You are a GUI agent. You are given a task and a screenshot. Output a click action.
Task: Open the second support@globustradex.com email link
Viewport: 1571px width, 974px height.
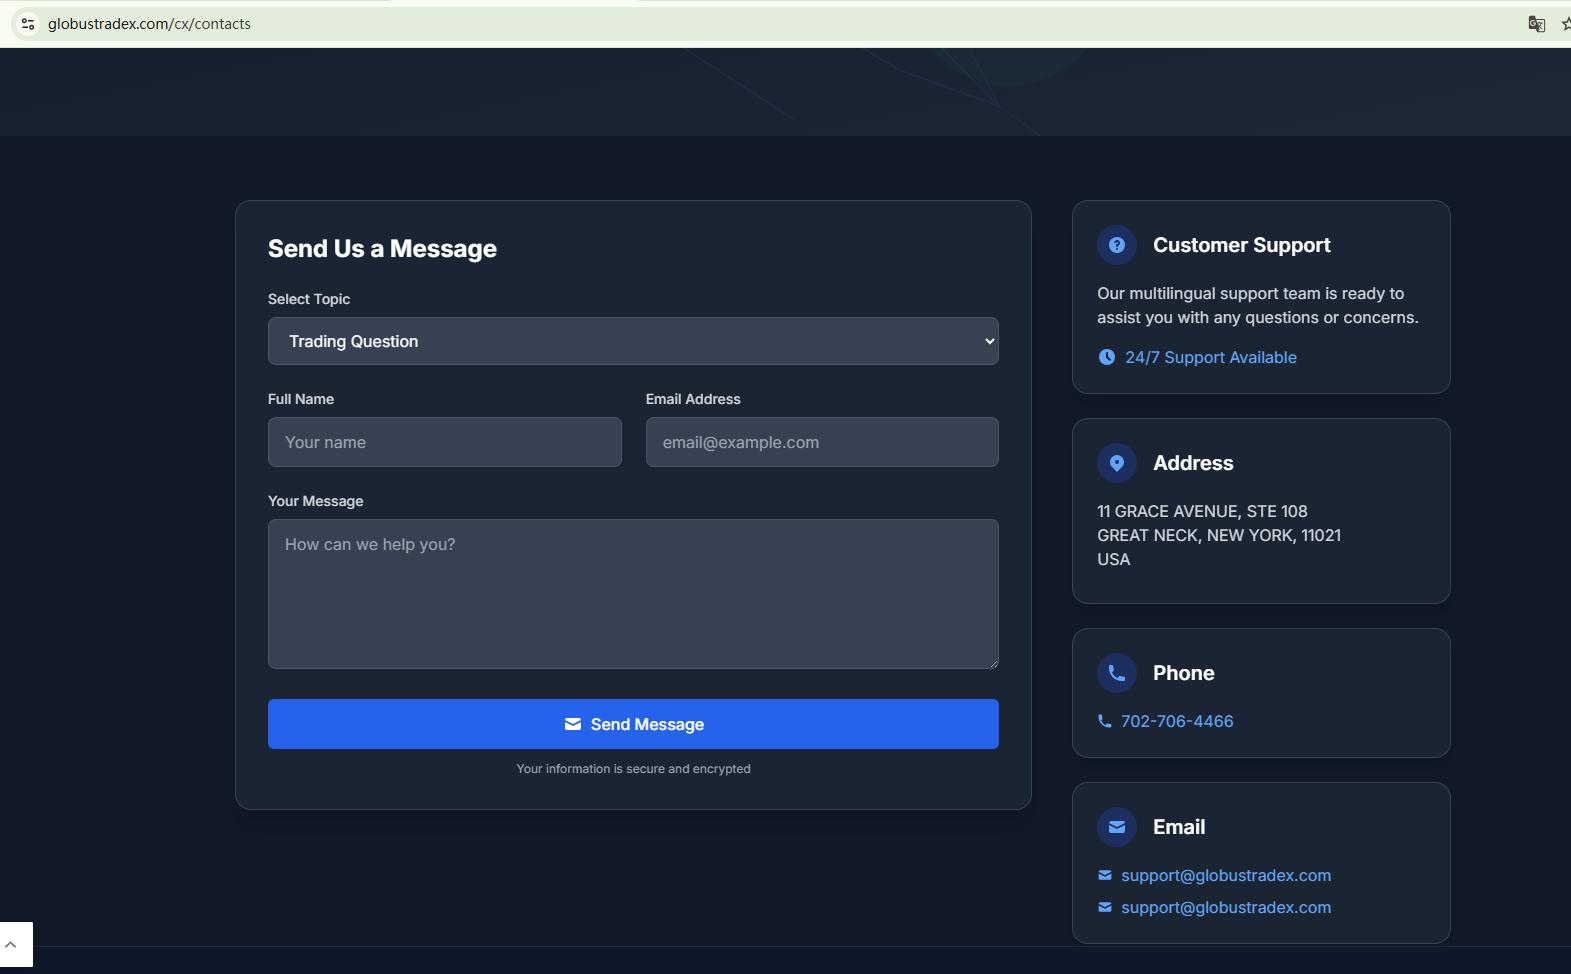pyautogui.click(x=1225, y=907)
